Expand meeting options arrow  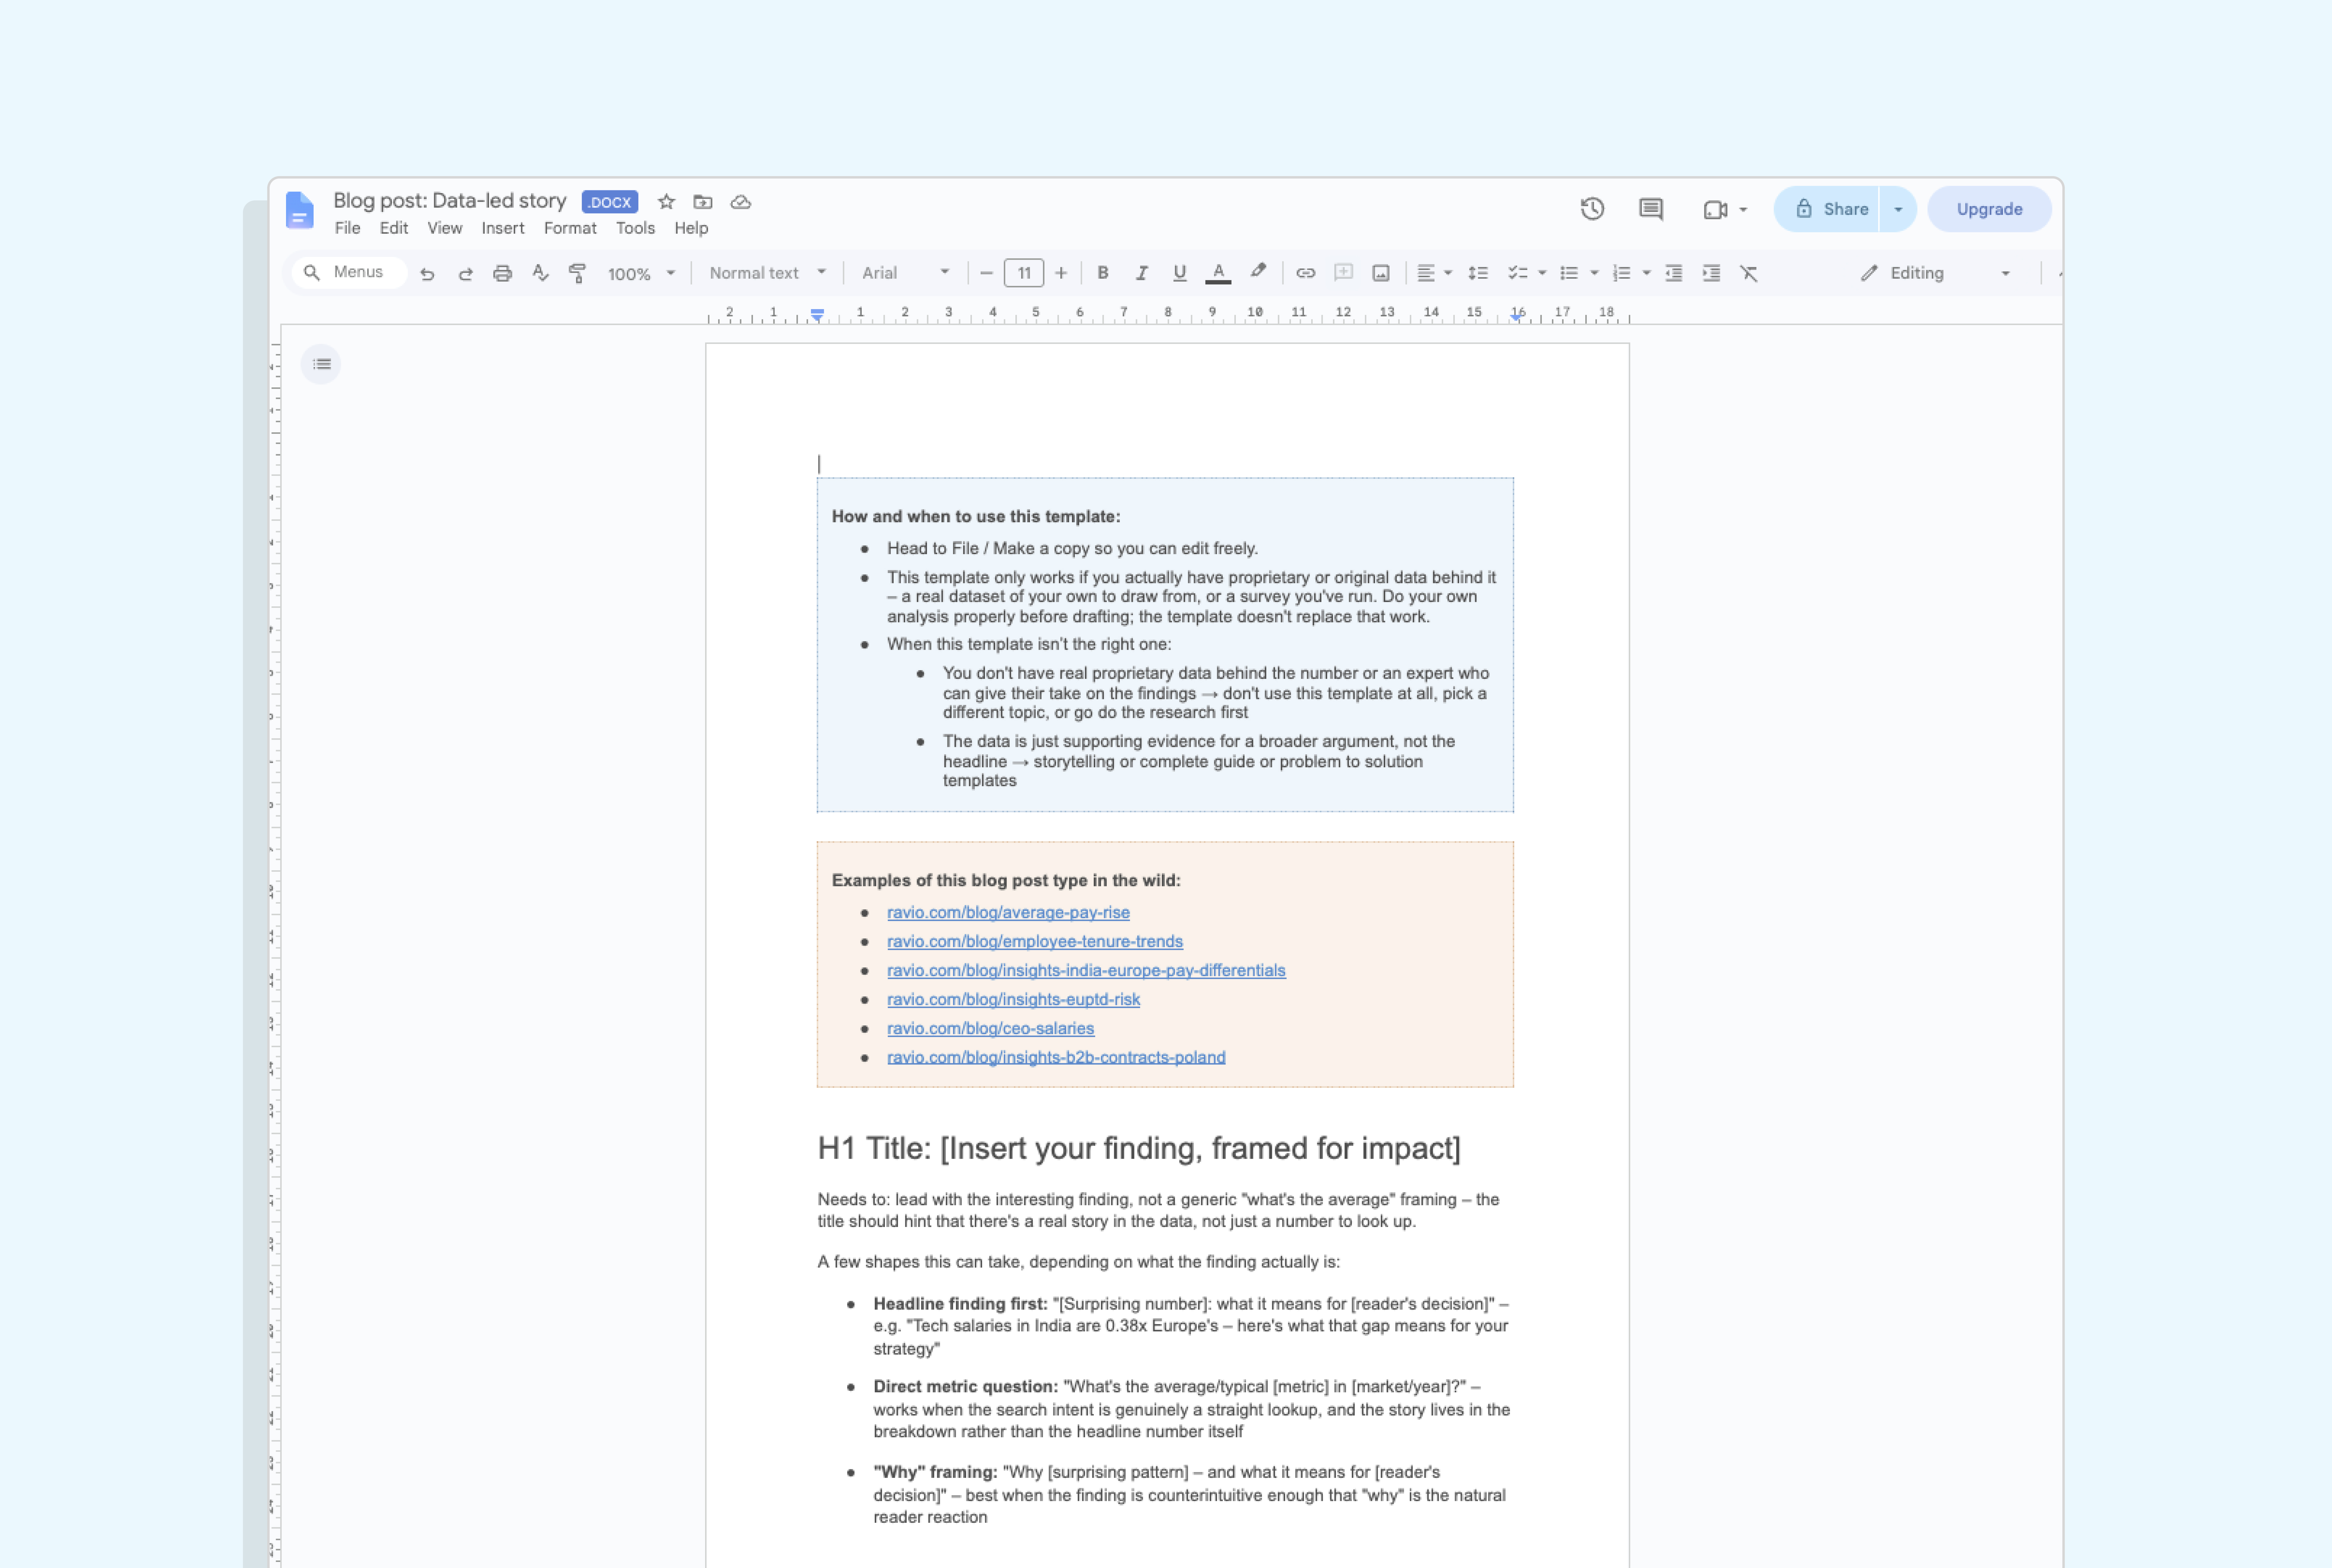pyautogui.click(x=1743, y=210)
